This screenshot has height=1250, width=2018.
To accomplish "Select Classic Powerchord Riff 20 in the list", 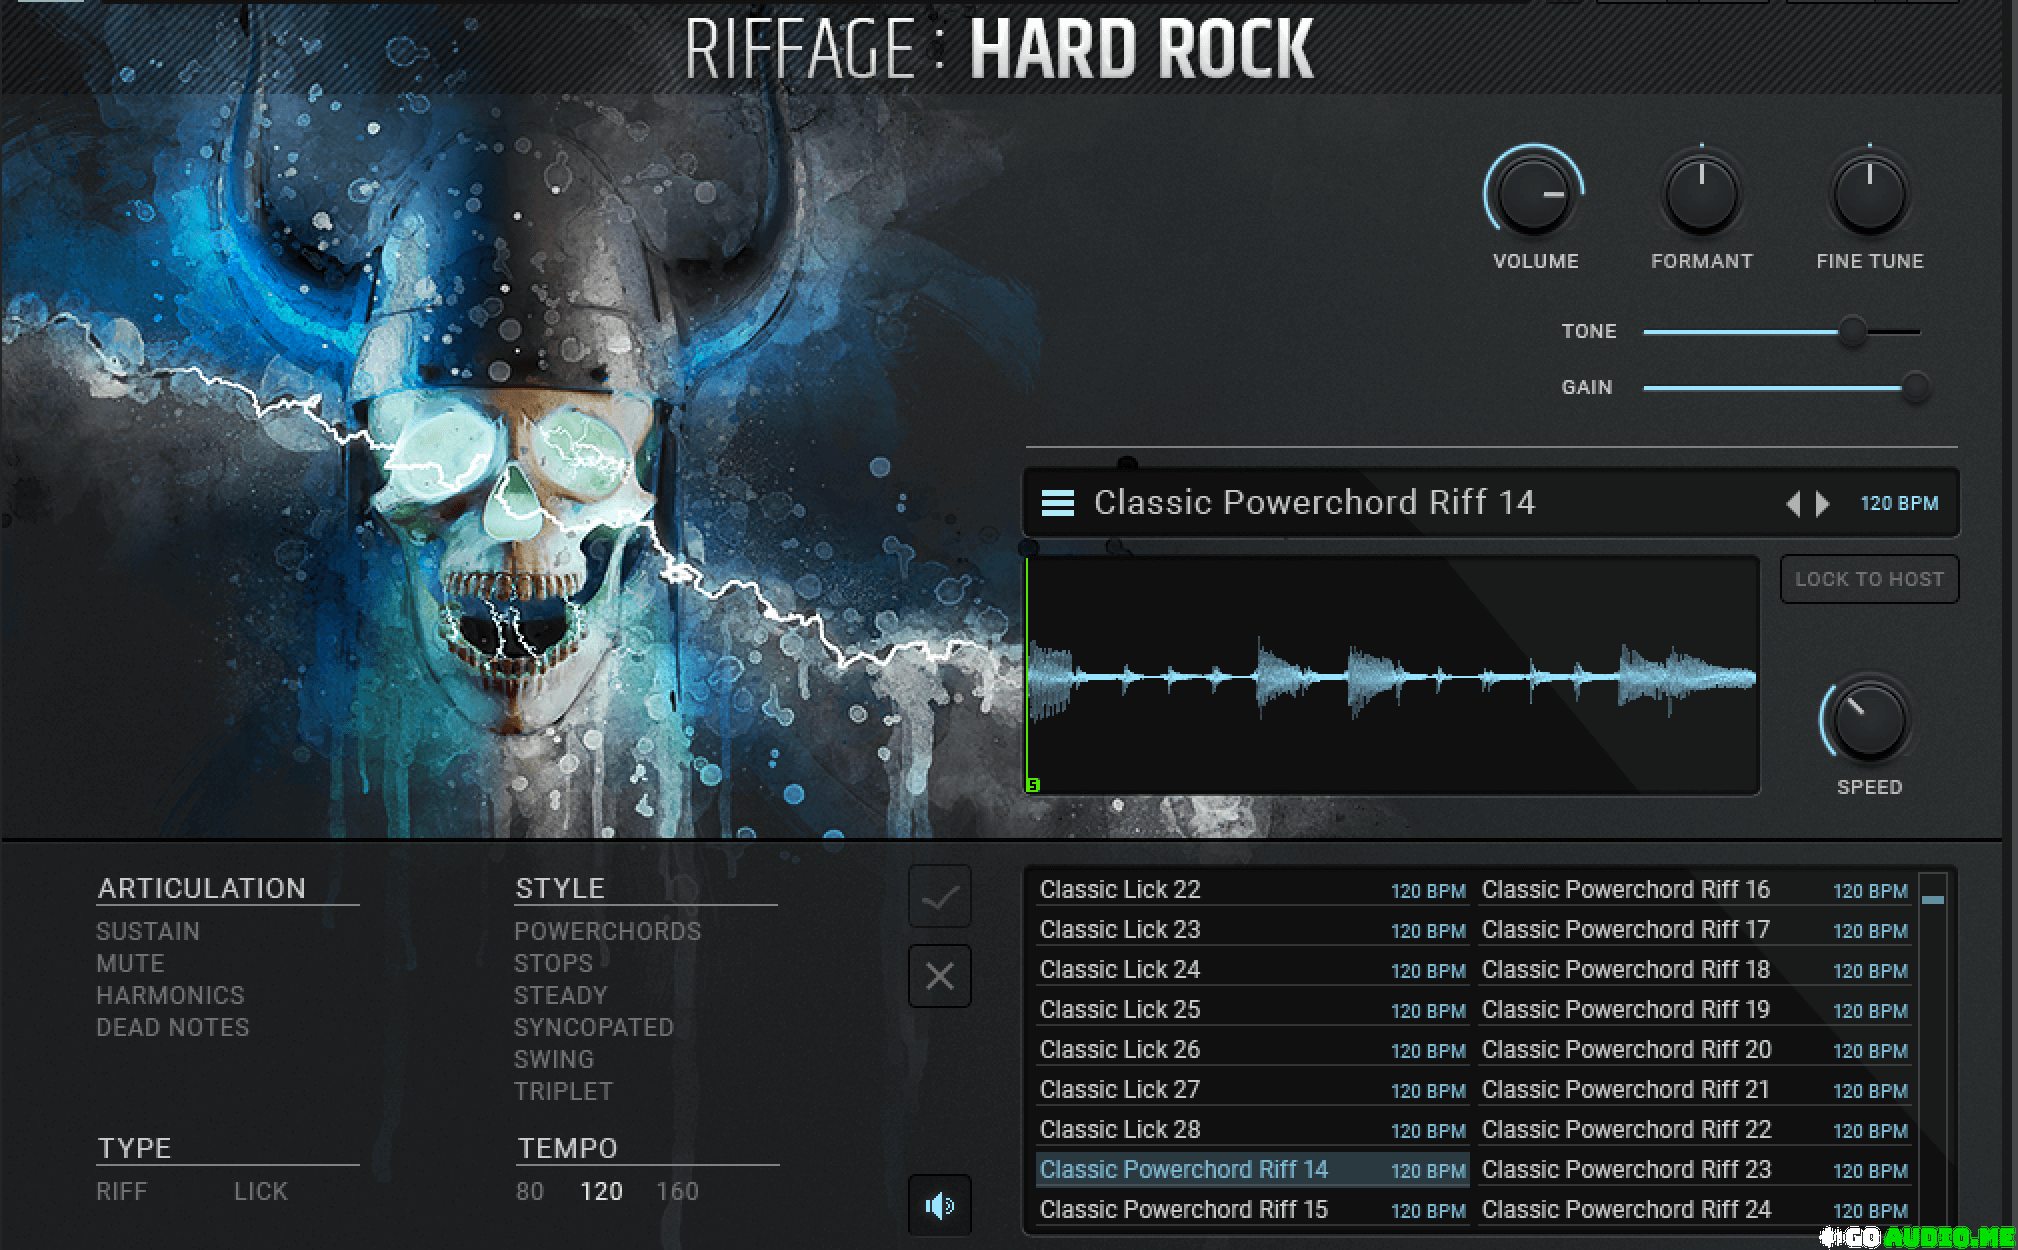I will 1695,1049.
